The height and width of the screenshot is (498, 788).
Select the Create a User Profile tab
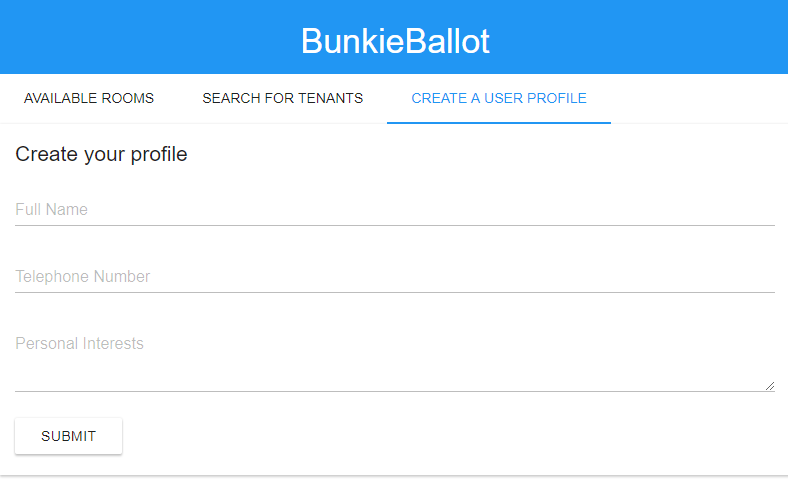(x=499, y=98)
